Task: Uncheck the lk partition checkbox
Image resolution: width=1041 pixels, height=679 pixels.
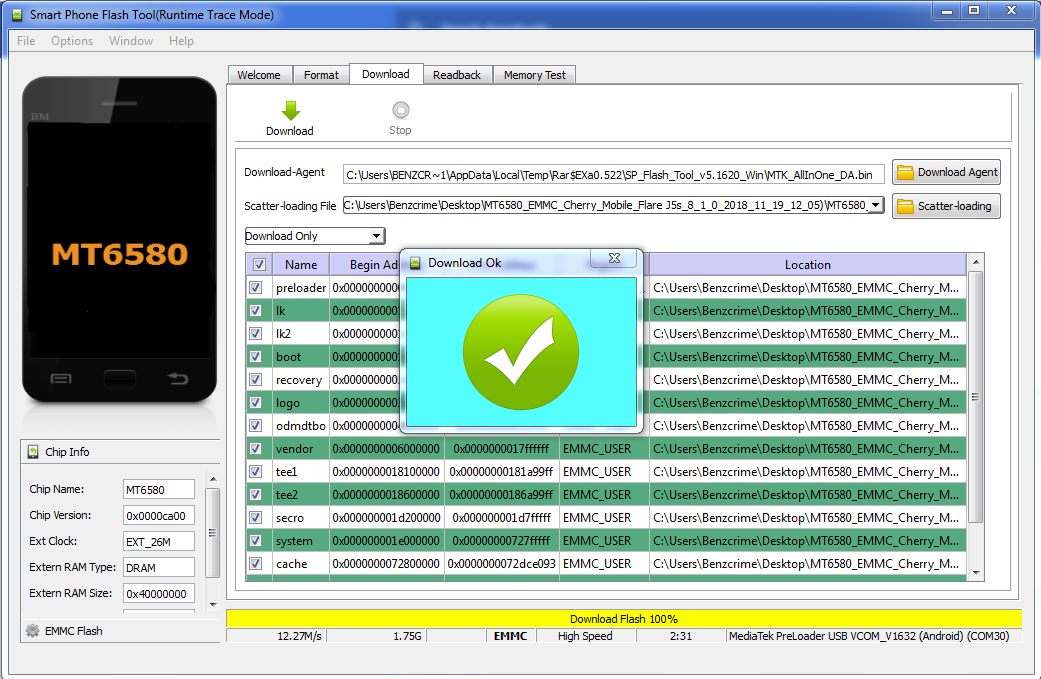Action: (256, 311)
